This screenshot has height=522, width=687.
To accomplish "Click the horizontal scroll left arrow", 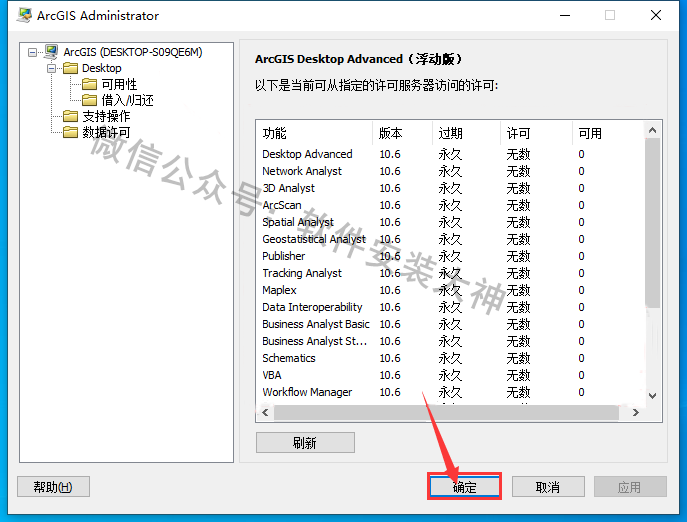I will [265, 412].
